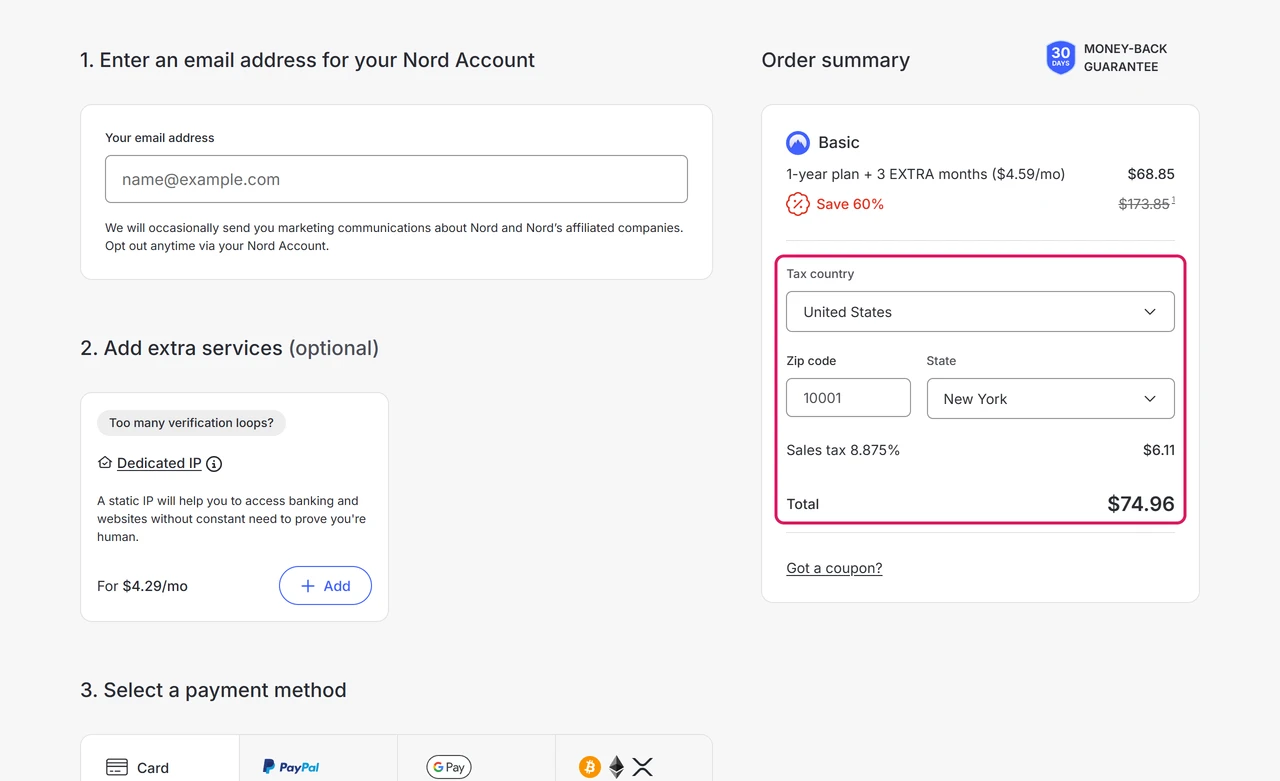
Task: Click the Bitcoin coin icon
Action: 590,767
